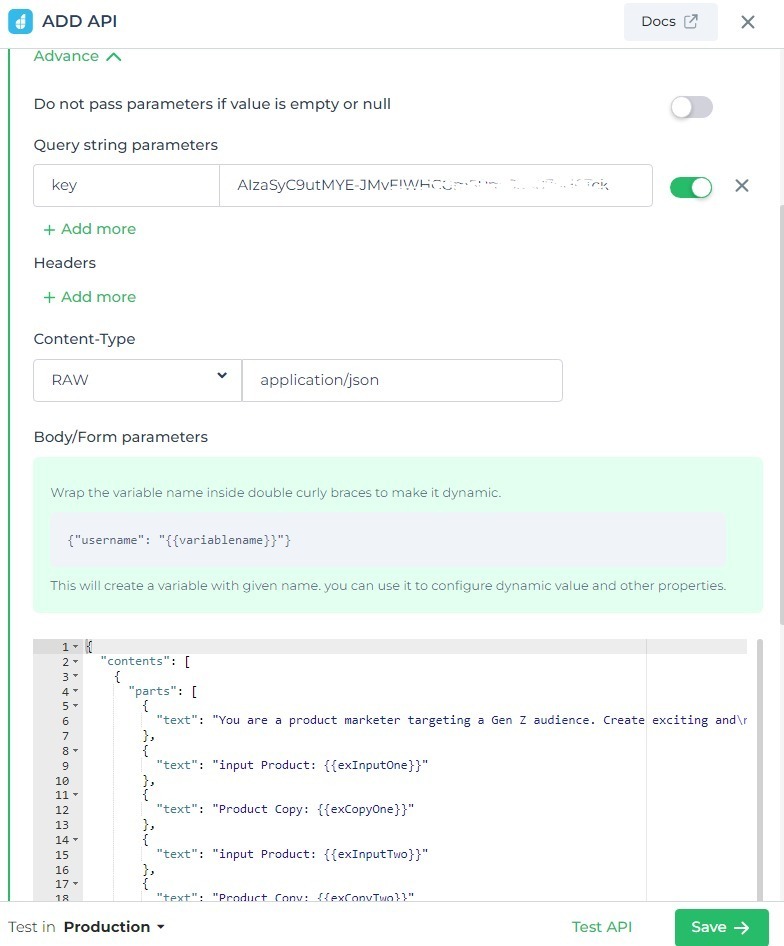Collapse the code fold arrow on line 5
The height and width of the screenshot is (946, 784).
pyautogui.click(x=73, y=705)
